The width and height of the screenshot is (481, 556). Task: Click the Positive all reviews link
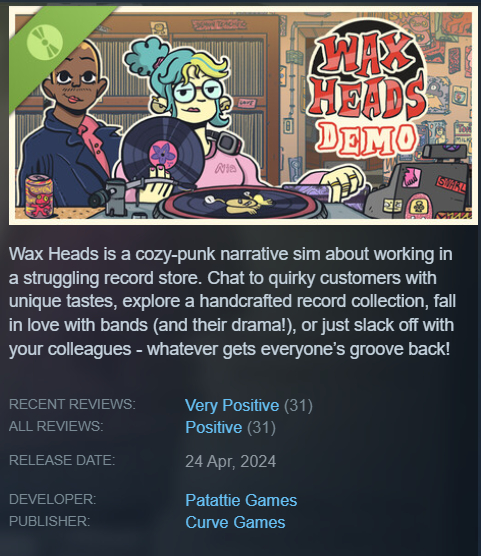tap(214, 427)
